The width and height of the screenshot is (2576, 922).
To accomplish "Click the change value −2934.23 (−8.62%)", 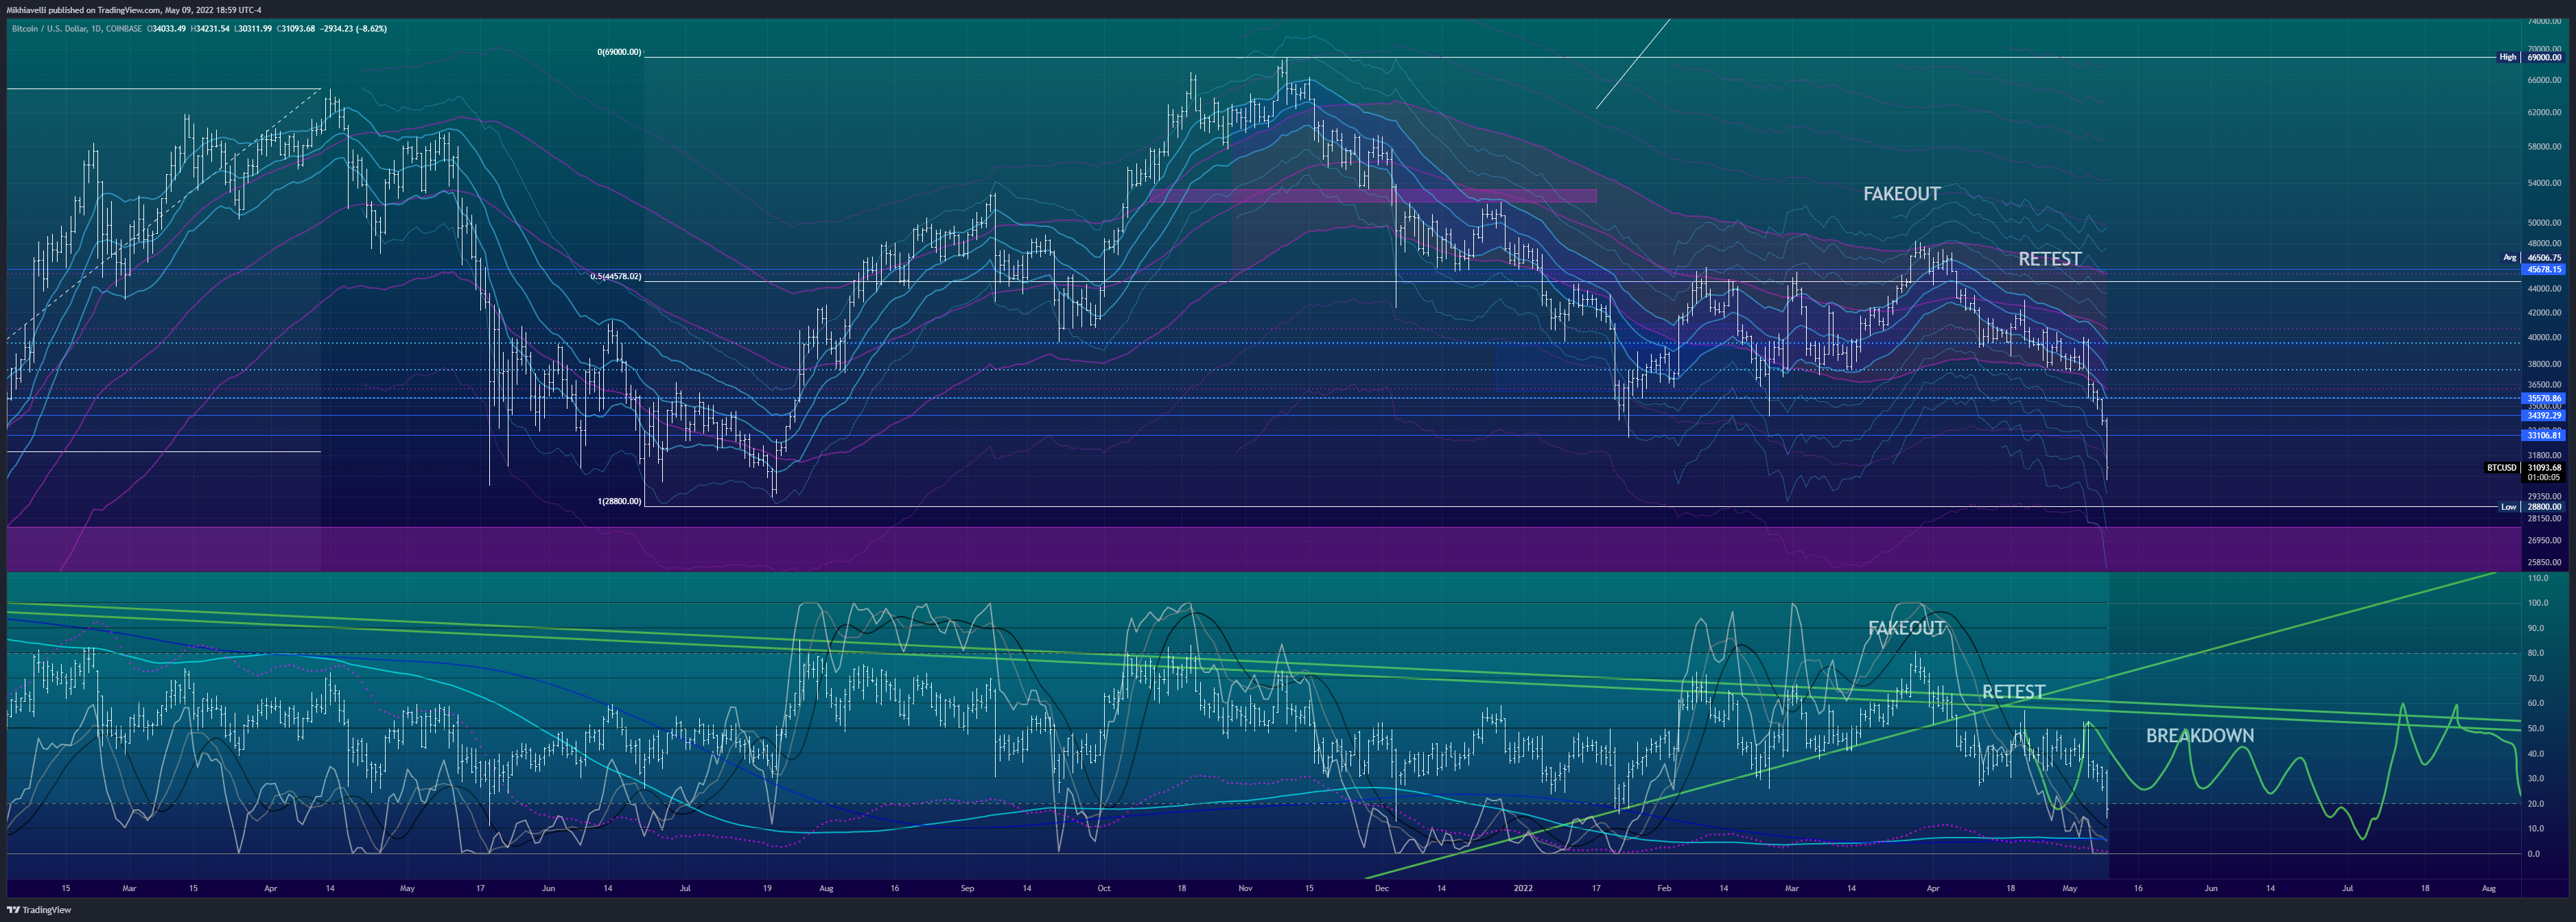I will pos(354,29).
